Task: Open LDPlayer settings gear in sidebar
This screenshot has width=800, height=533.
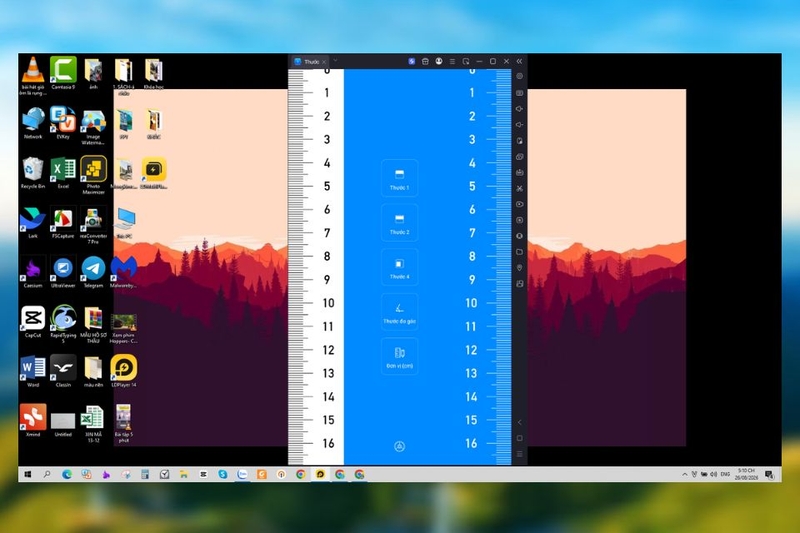Action: pyautogui.click(x=519, y=76)
